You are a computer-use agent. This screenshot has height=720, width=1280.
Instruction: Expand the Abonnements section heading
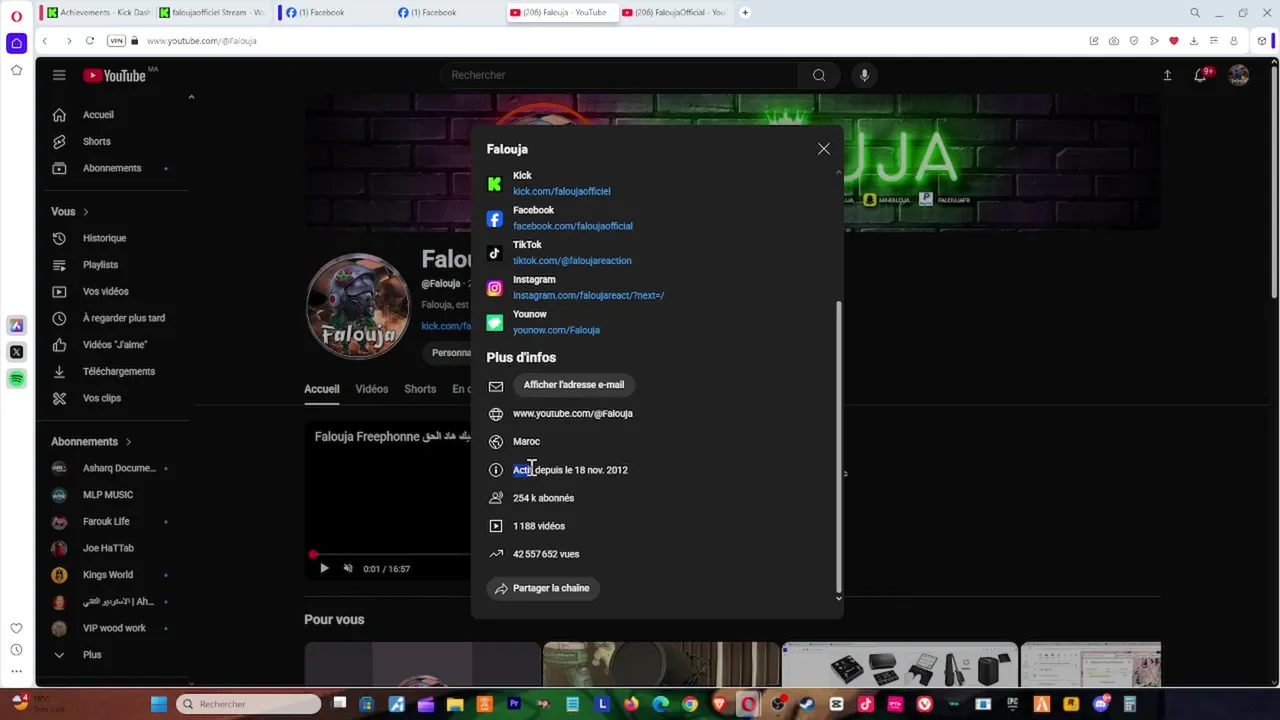click(91, 442)
